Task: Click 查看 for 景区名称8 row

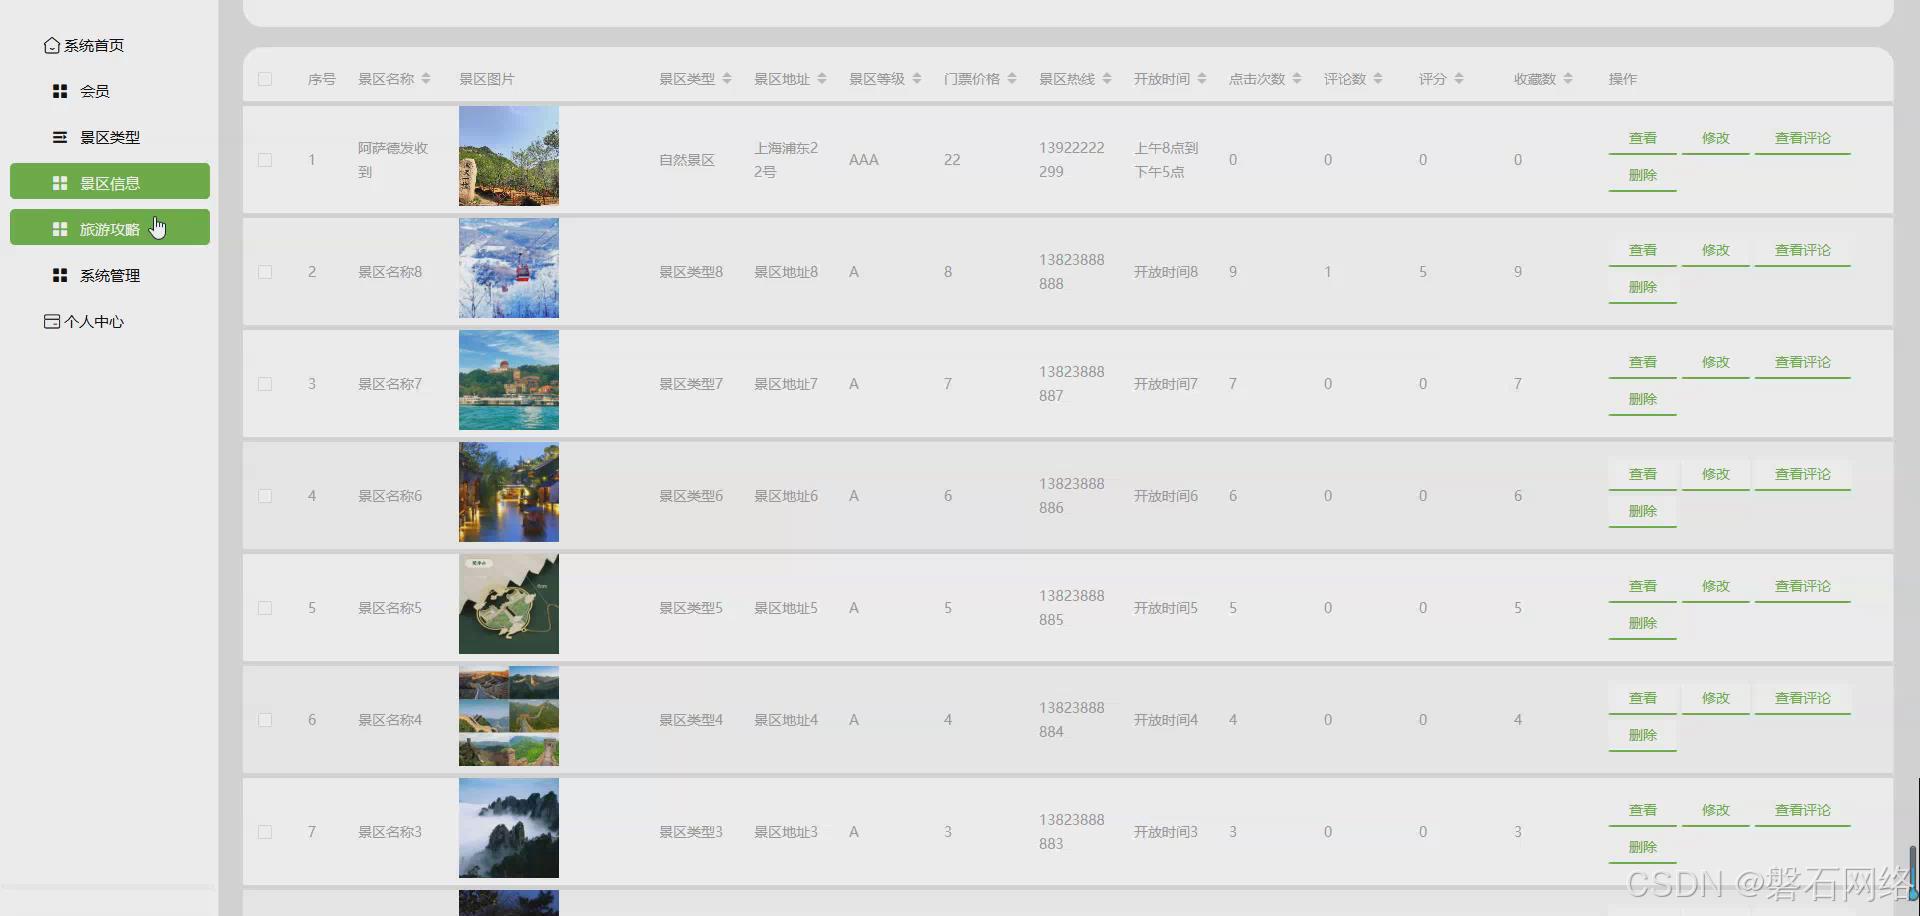Action: pyautogui.click(x=1642, y=251)
